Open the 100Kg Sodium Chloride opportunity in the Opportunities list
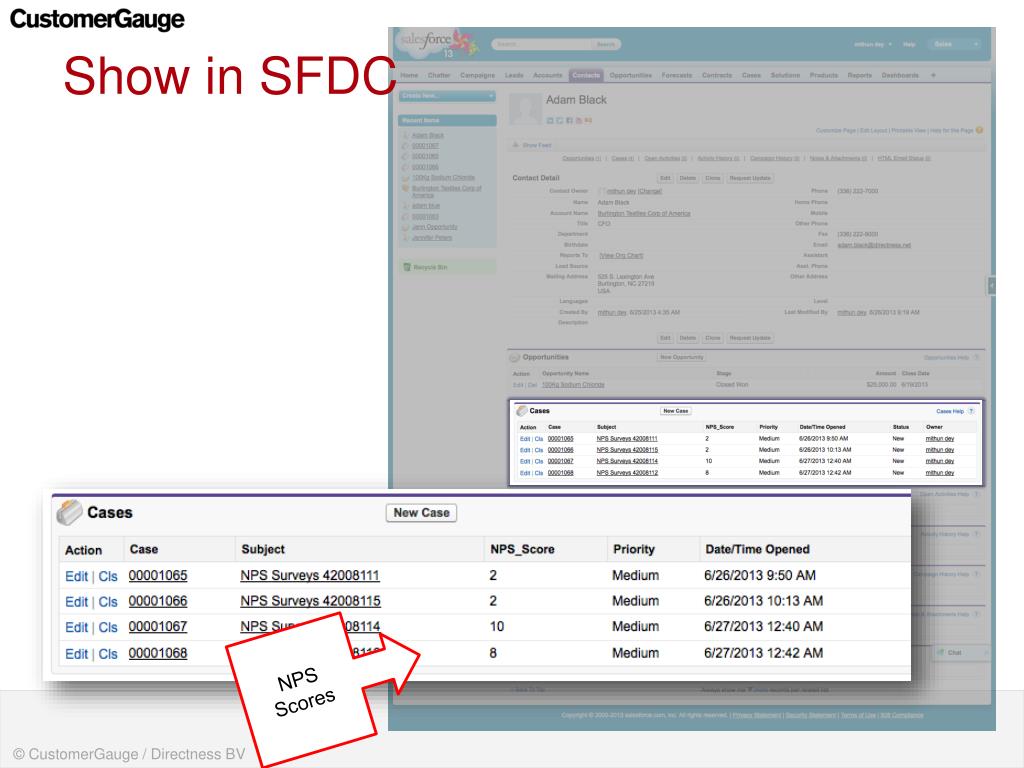The width and height of the screenshot is (1024, 768). tap(573, 385)
